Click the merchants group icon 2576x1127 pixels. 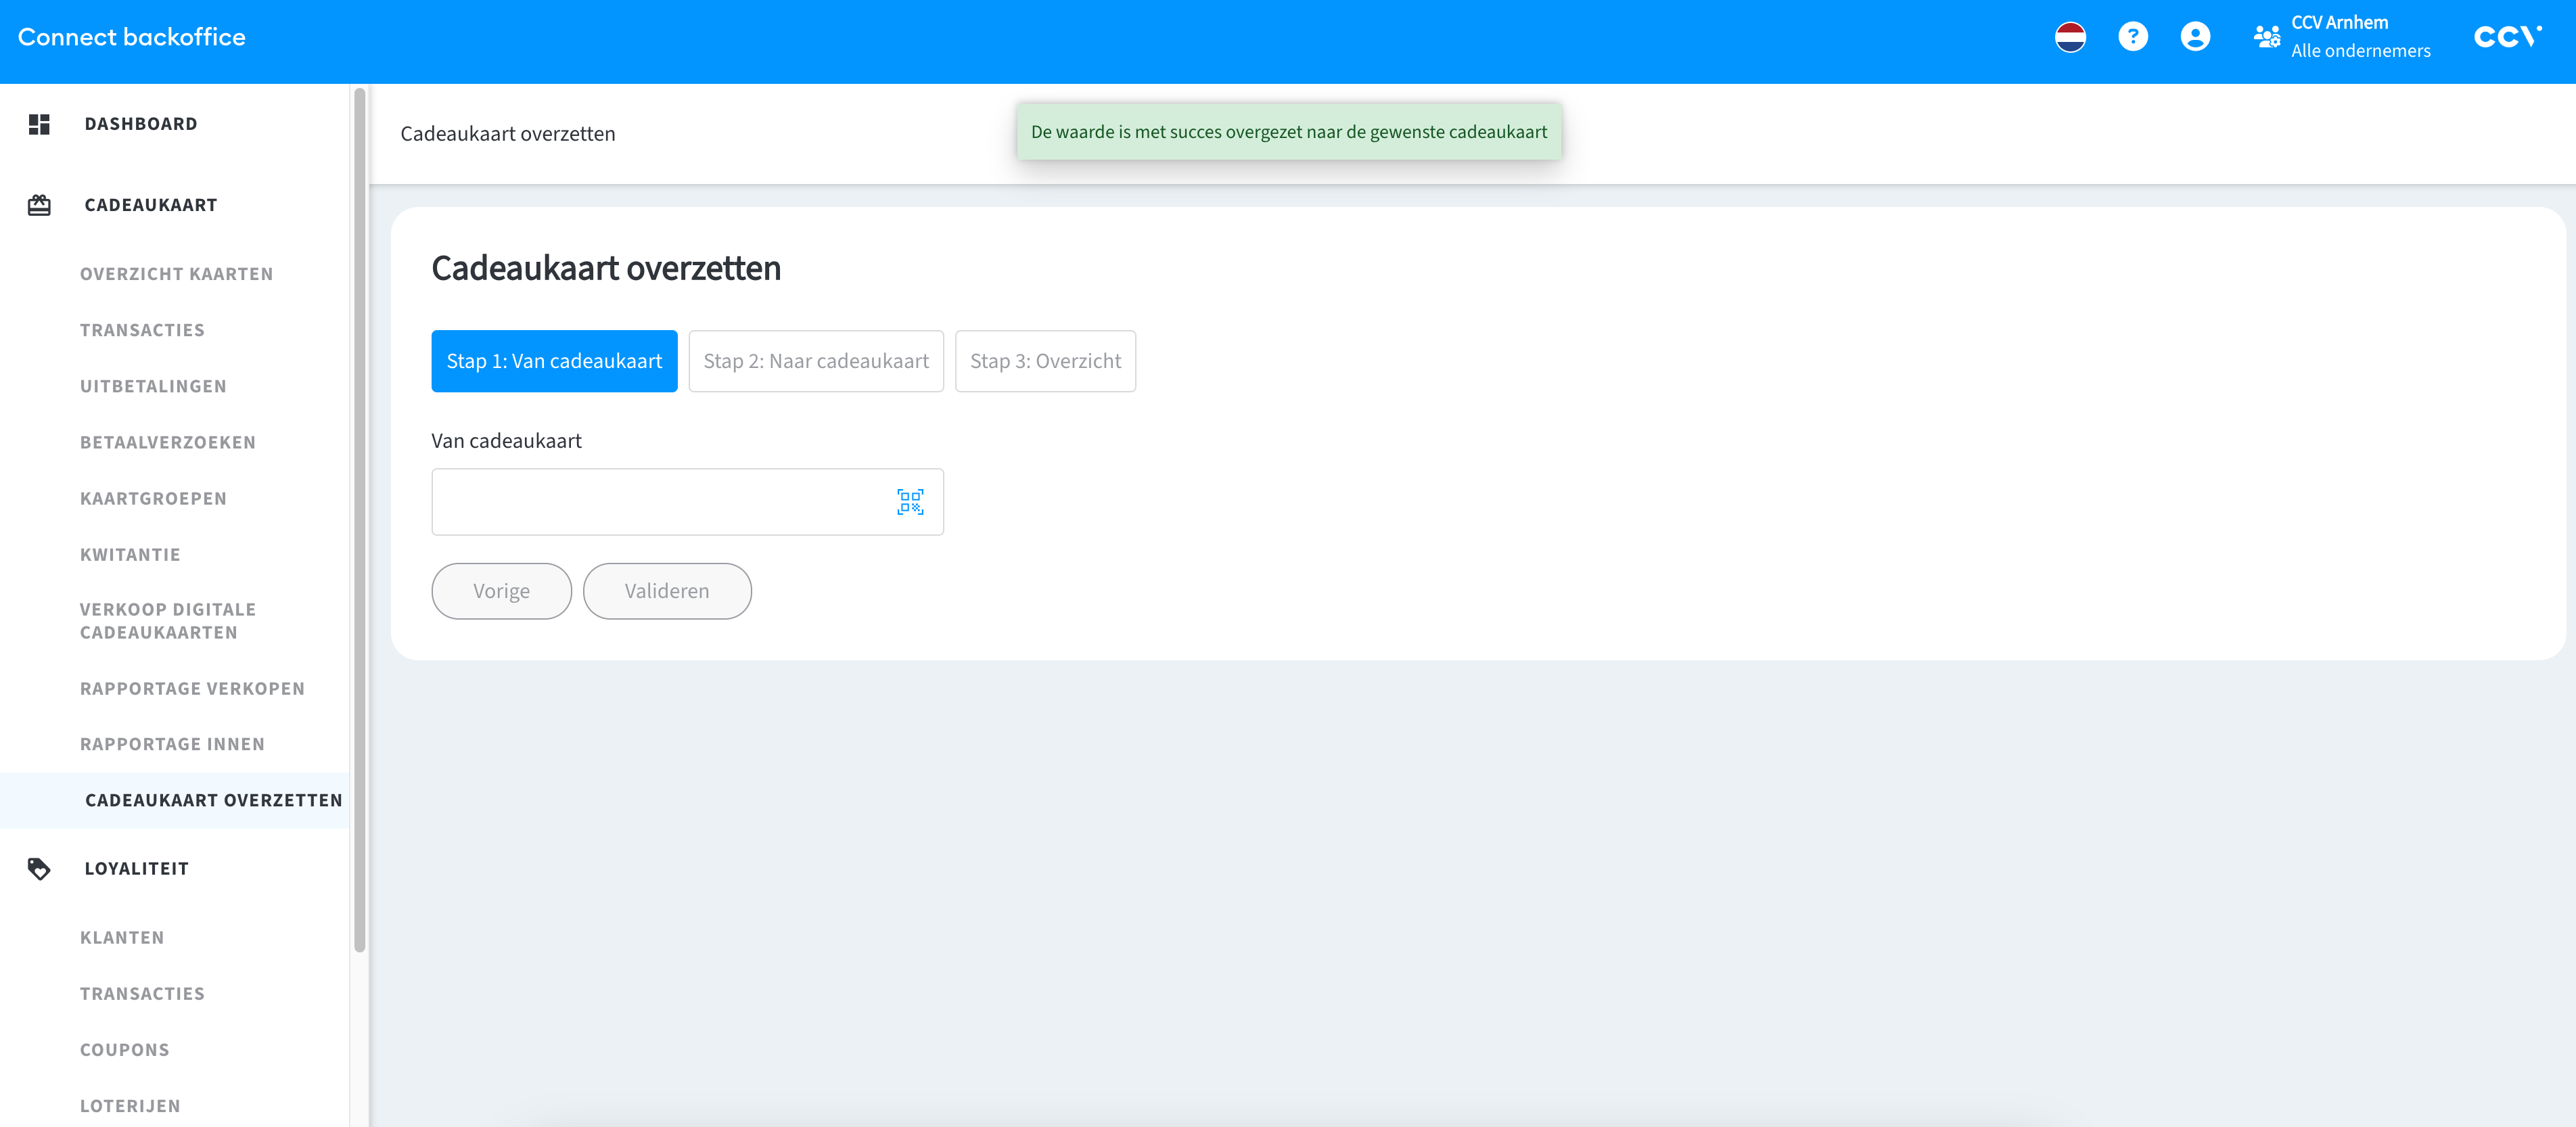coord(2266,37)
